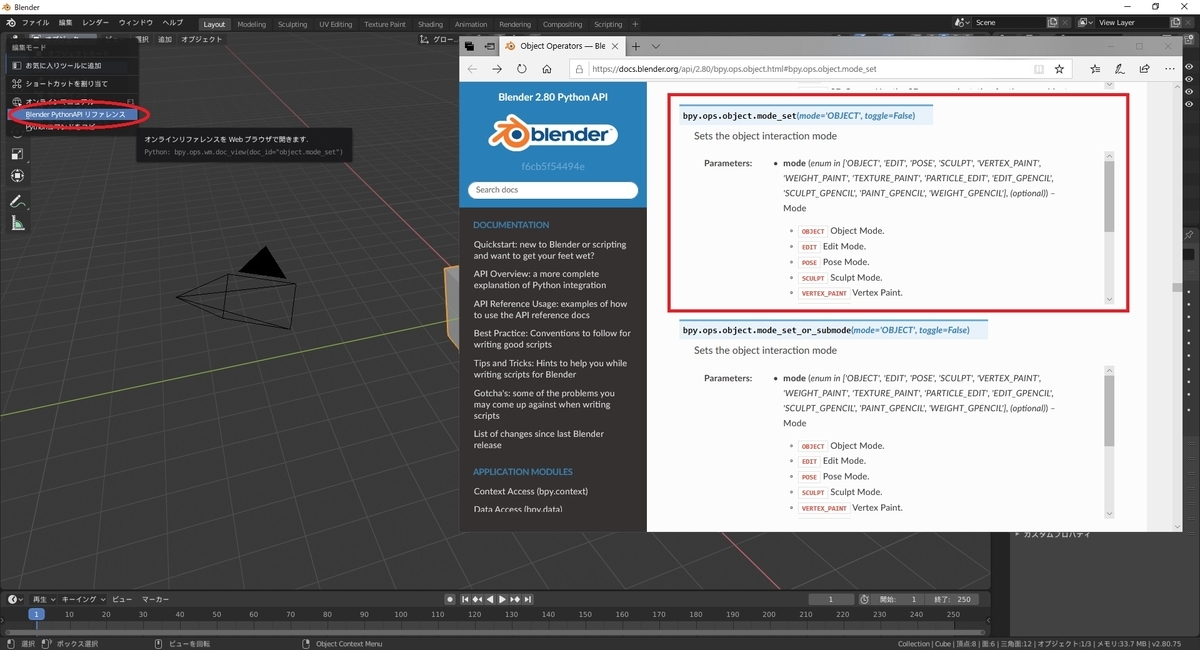Open the オブジェクト menu in viewport header
Viewport: 1200px width, 650px height.
[x=202, y=39]
